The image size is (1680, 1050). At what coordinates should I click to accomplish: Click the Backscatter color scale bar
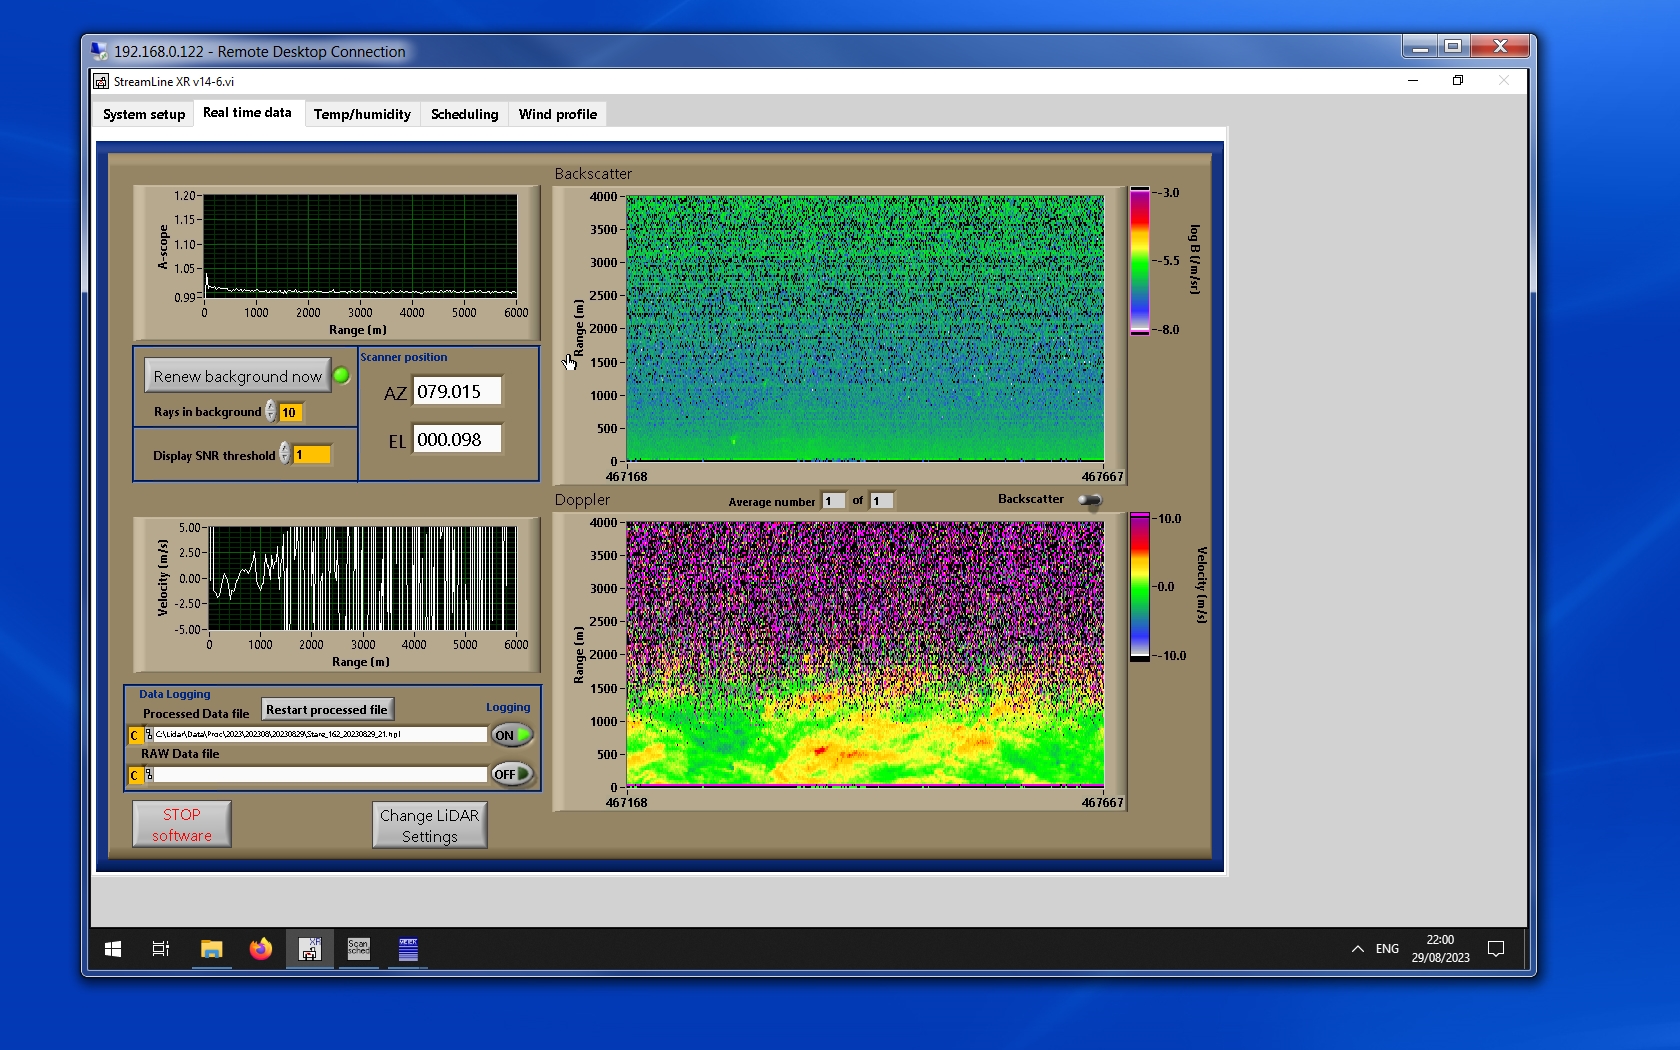point(1139,260)
